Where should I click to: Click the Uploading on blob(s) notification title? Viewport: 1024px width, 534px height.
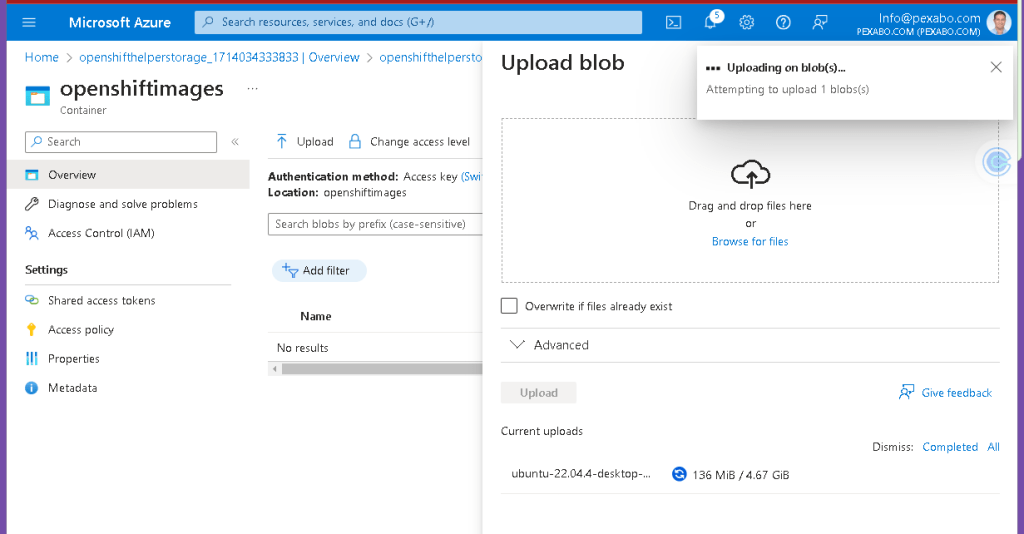[786, 67]
